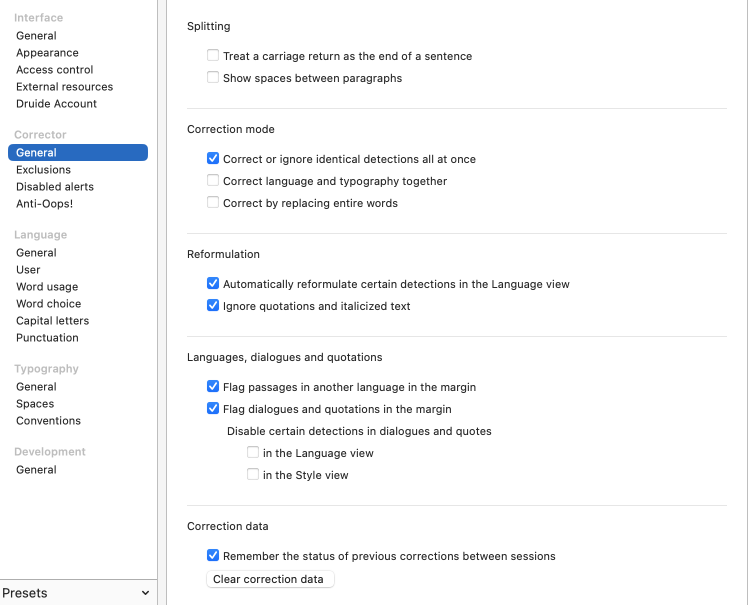
Task: Check in the Language view option
Action: coord(253,453)
